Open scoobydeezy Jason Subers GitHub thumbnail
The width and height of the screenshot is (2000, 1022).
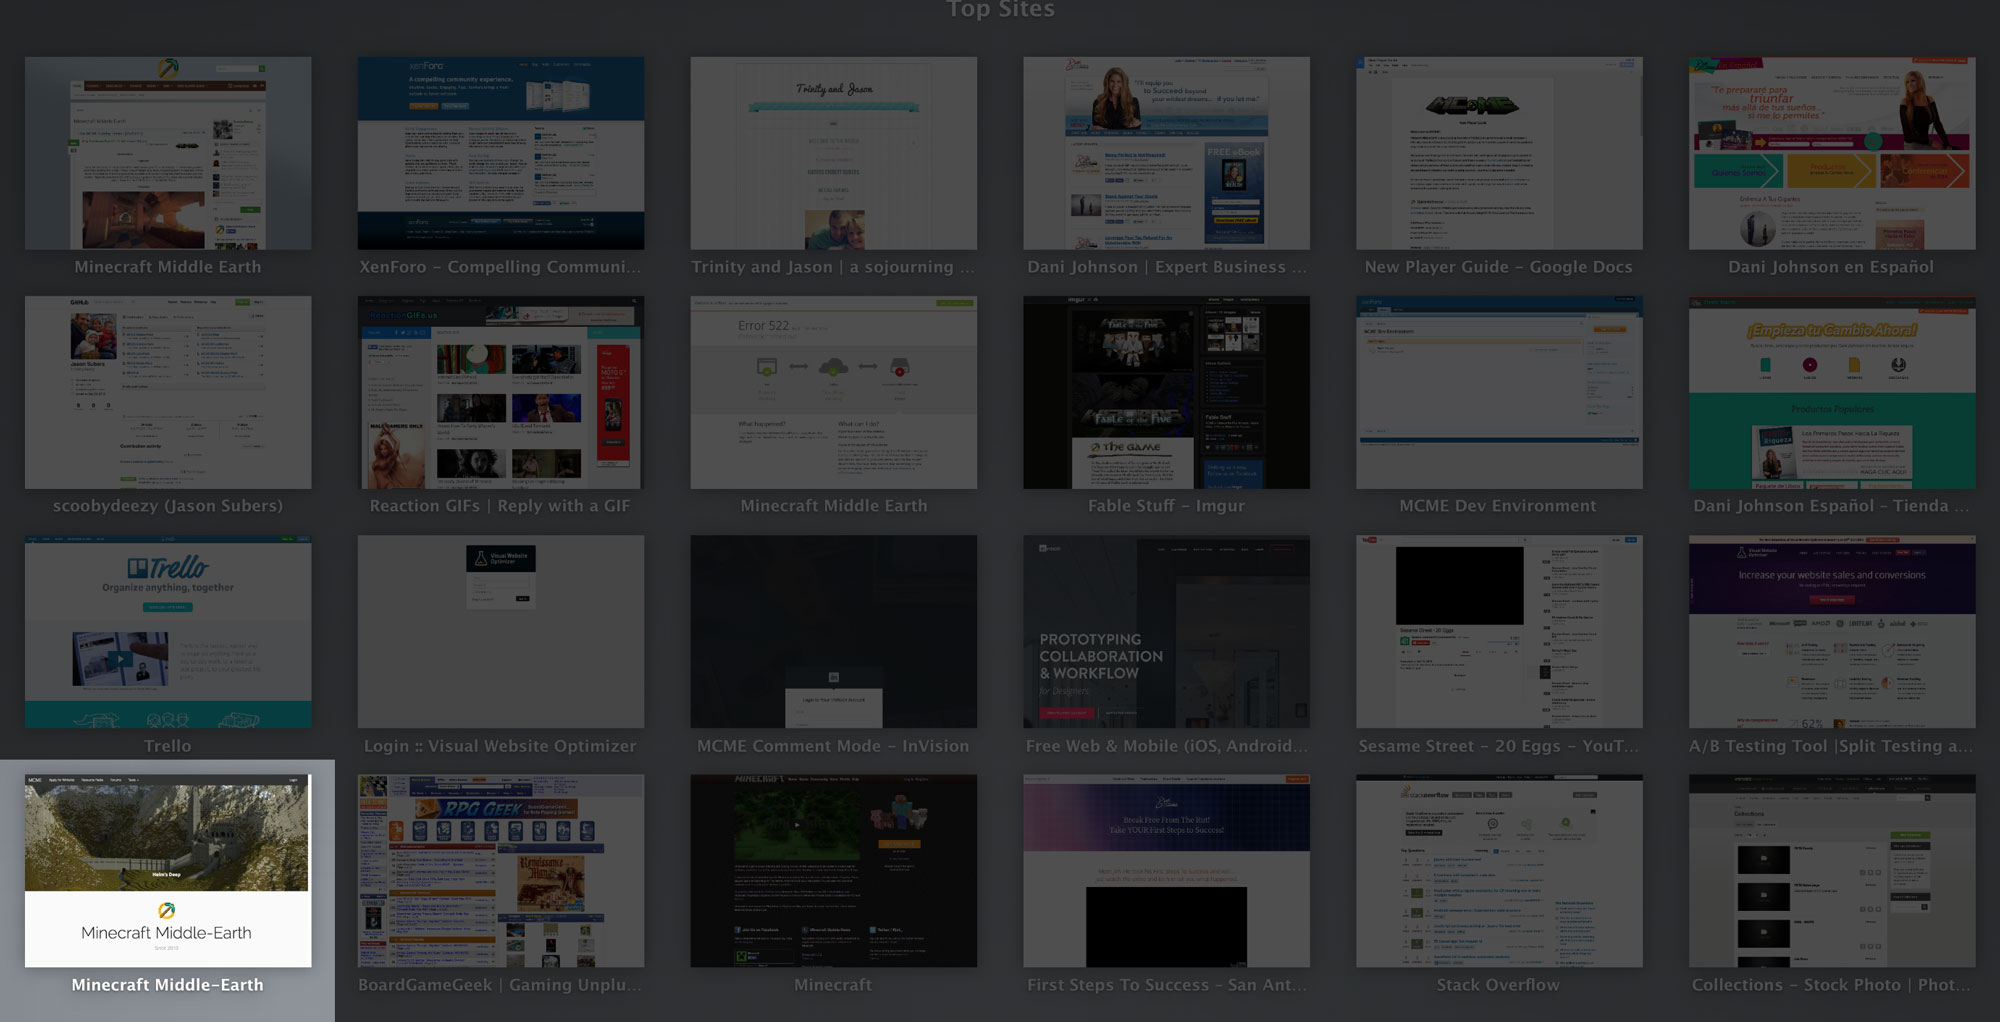(168, 393)
